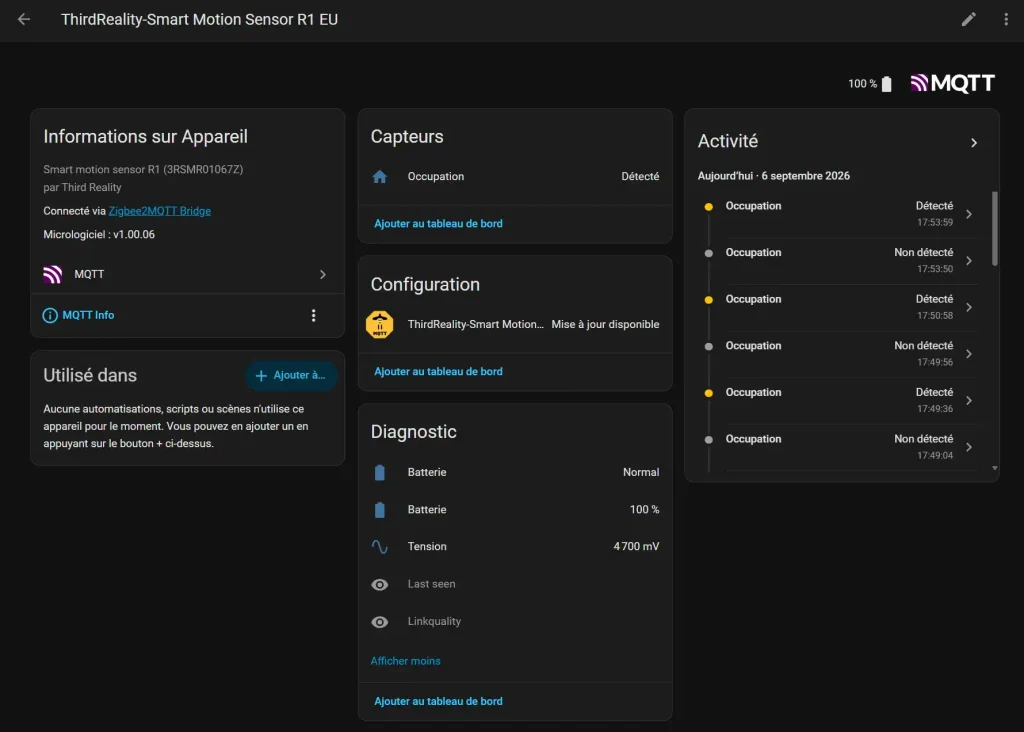
Task: Click the Linkquality eye icon
Action: 379,622
